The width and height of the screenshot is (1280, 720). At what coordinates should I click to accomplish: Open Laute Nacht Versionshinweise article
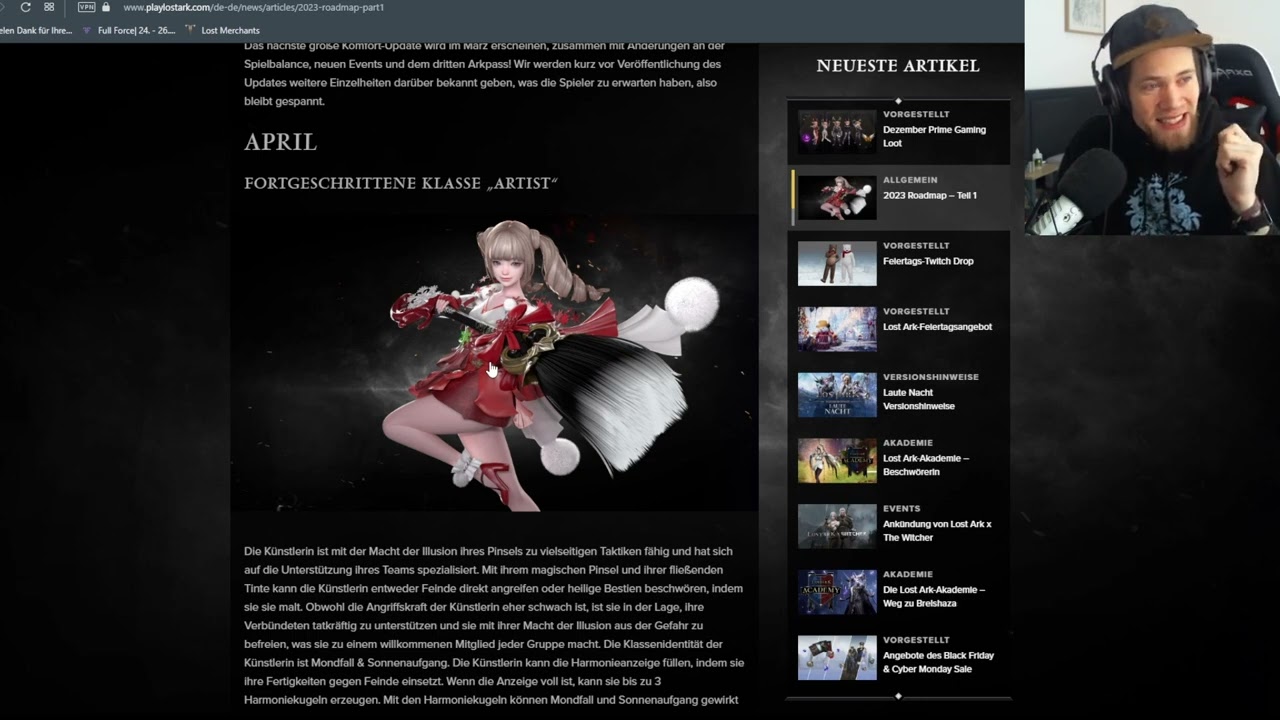(919, 399)
